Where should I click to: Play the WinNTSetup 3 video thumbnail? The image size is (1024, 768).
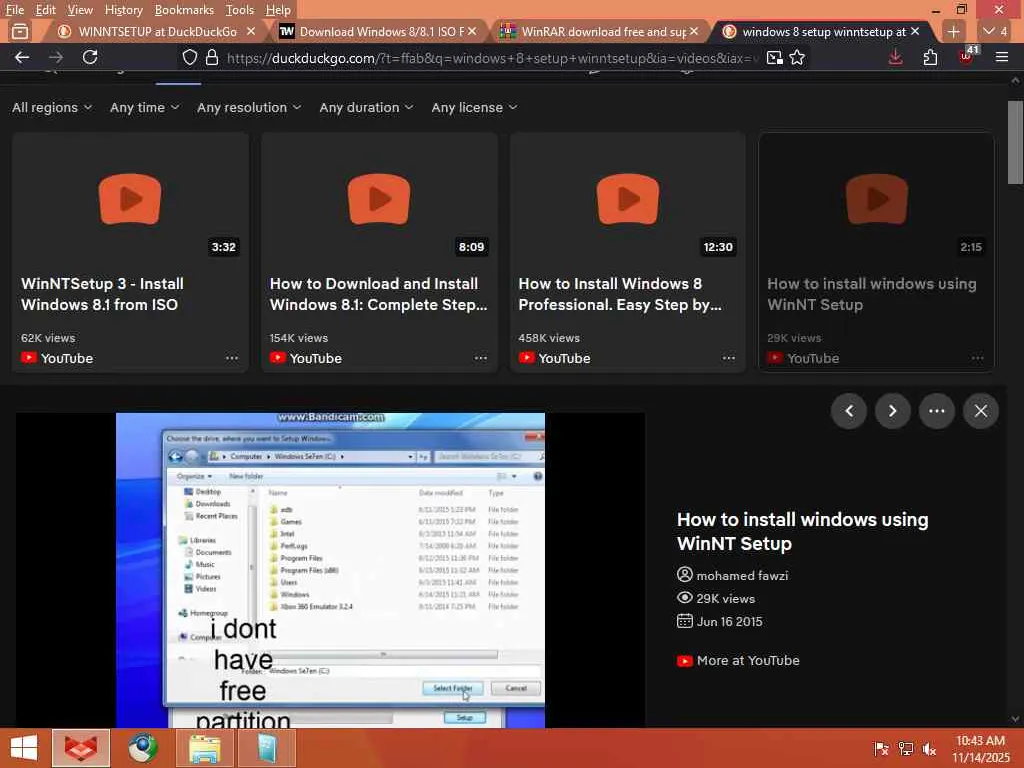130,199
